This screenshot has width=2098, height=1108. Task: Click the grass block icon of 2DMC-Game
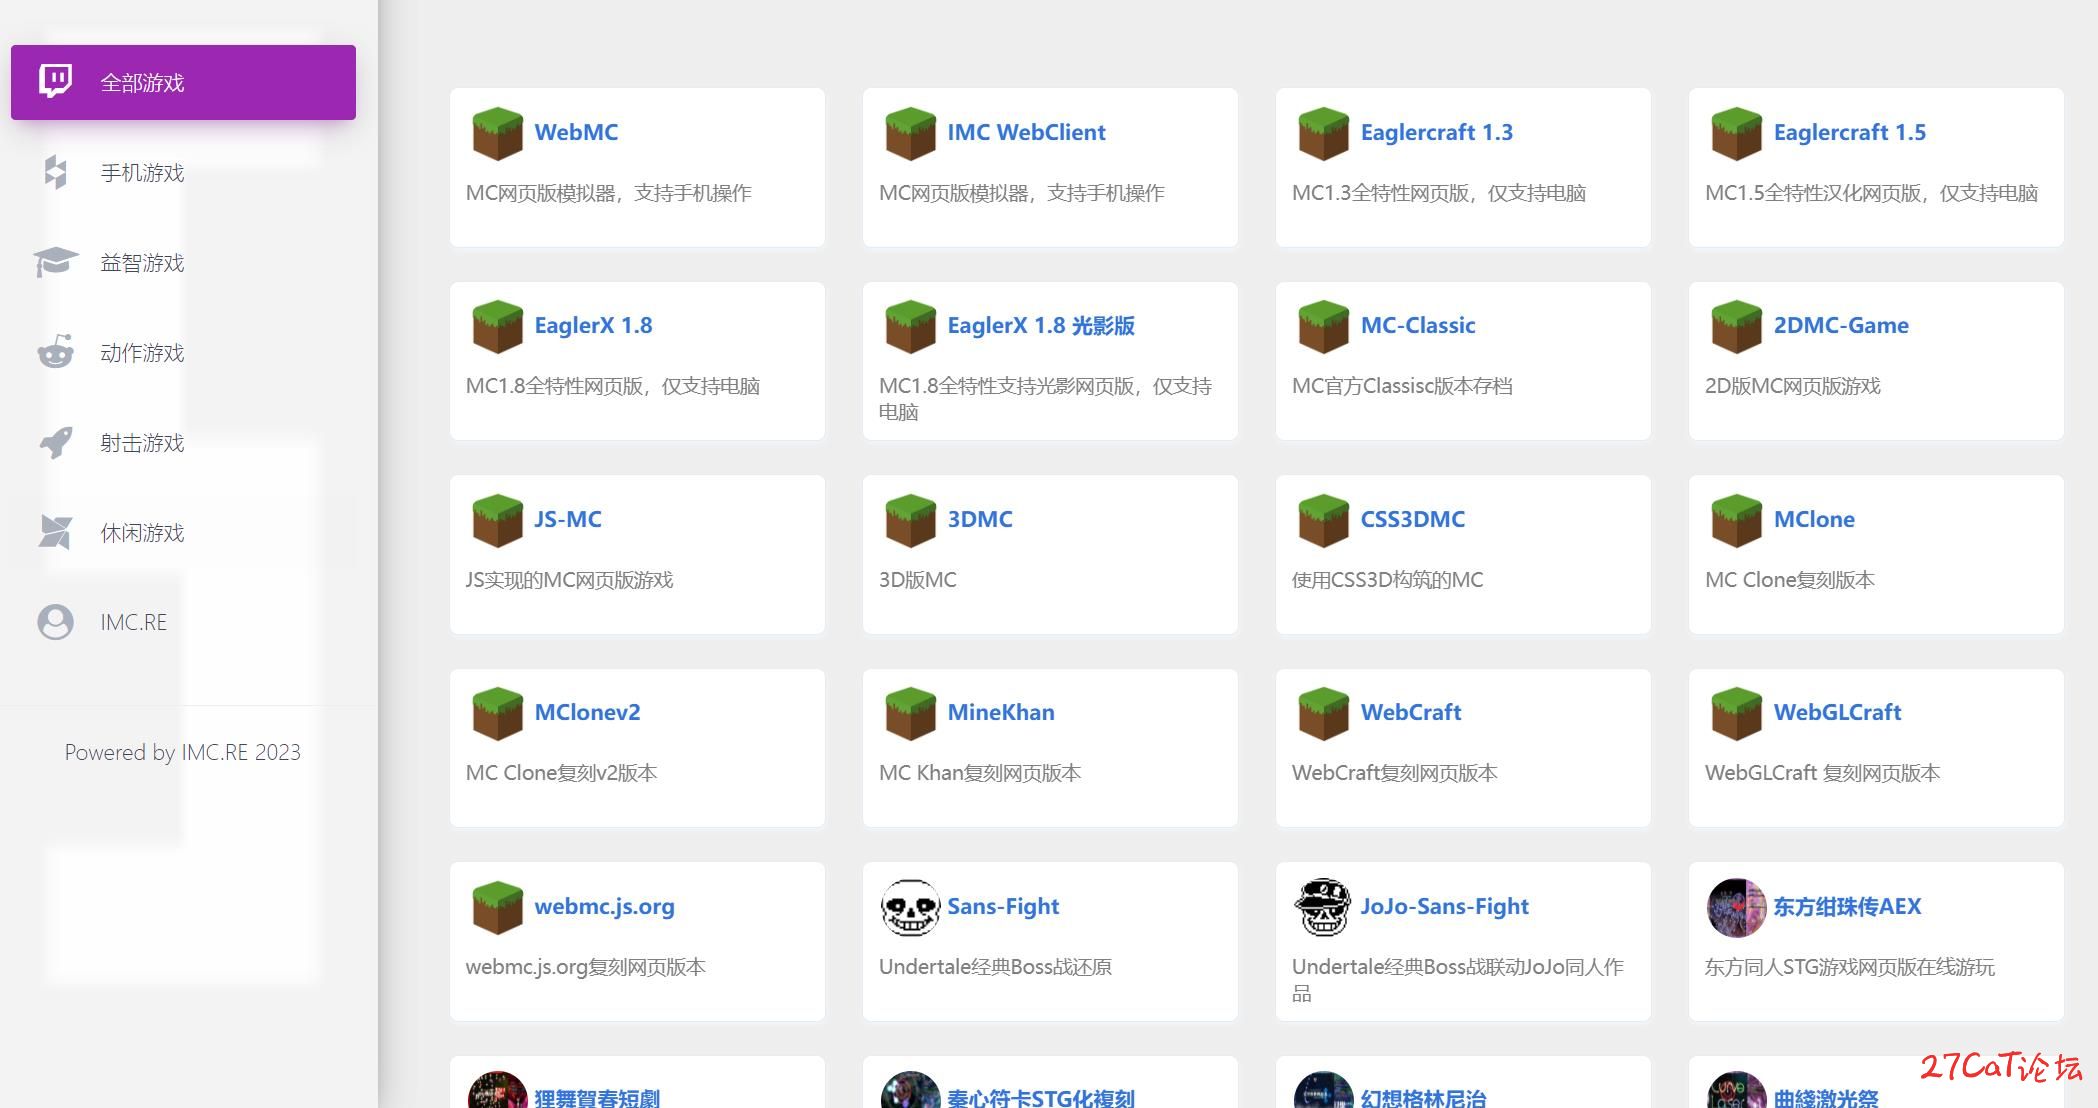pos(1736,326)
